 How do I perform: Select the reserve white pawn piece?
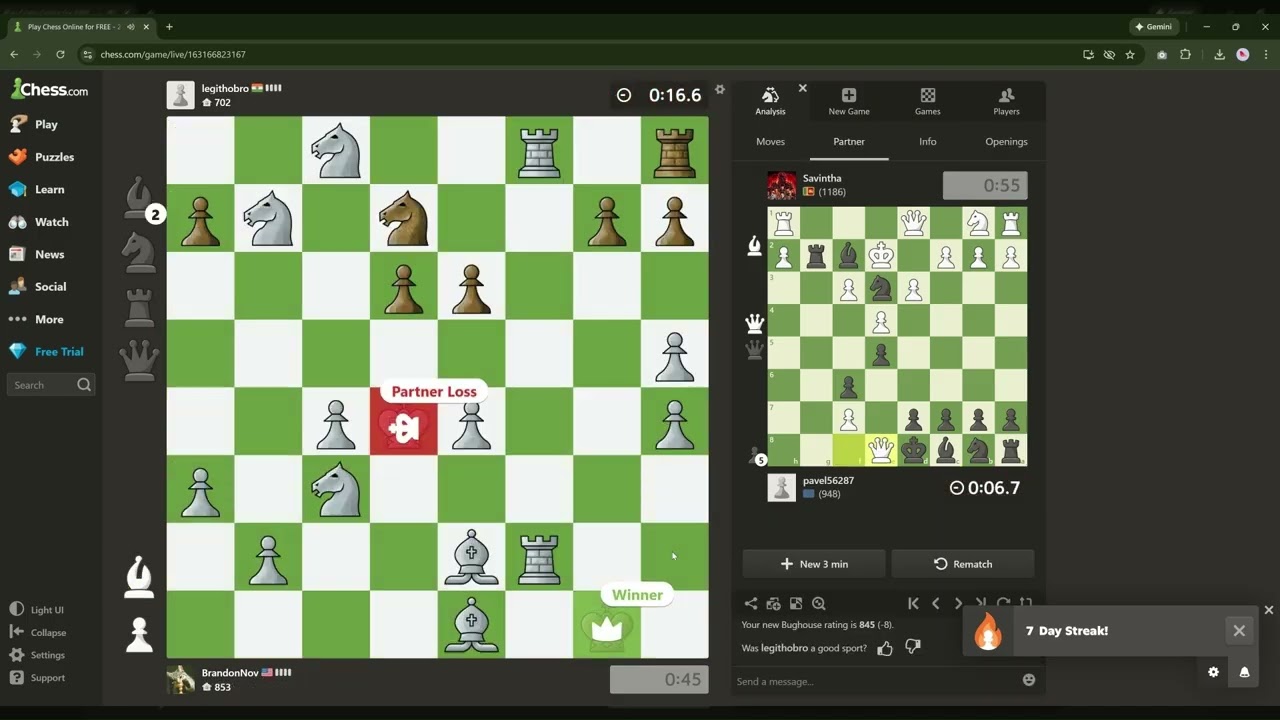tap(139, 634)
